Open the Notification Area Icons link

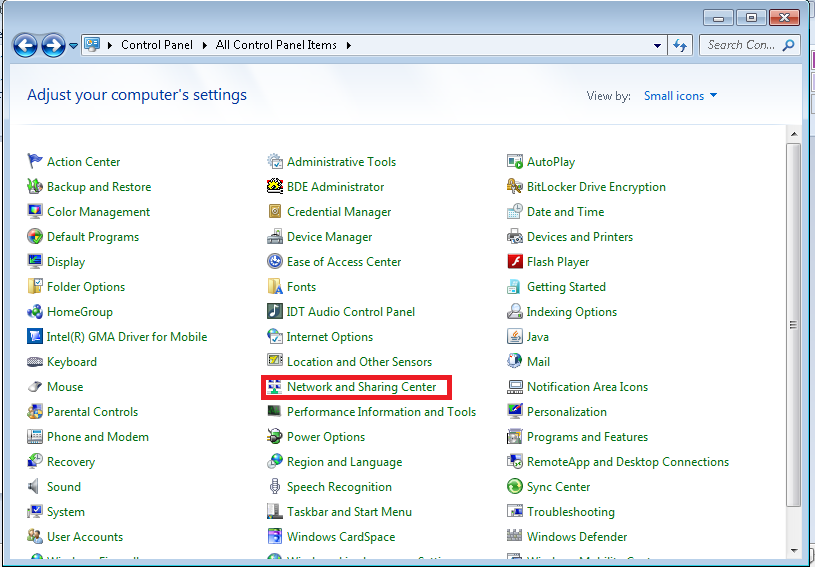(587, 387)
